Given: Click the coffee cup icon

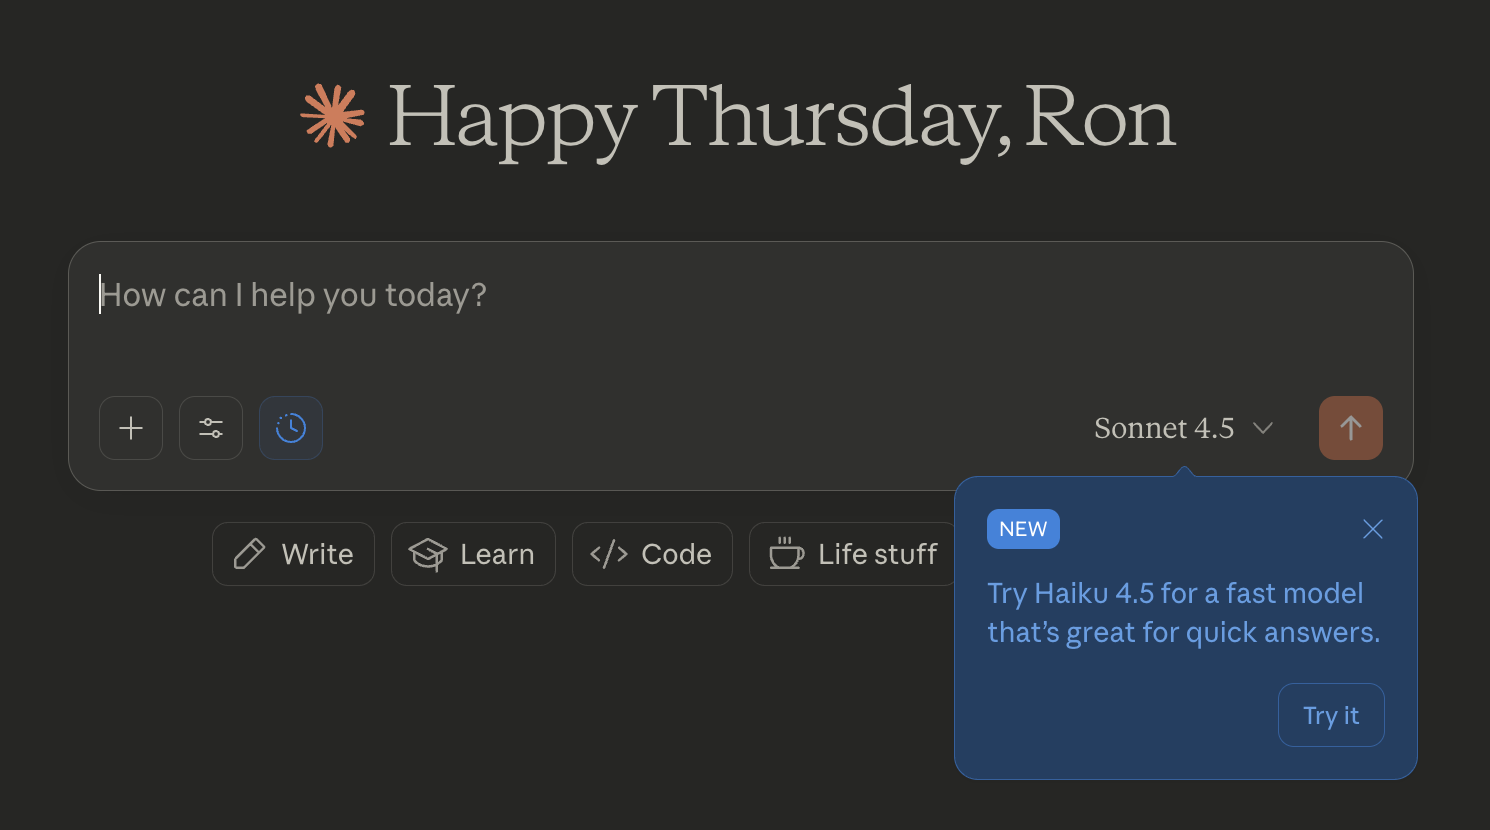Looking at the screenshot, I should point(786,553).
